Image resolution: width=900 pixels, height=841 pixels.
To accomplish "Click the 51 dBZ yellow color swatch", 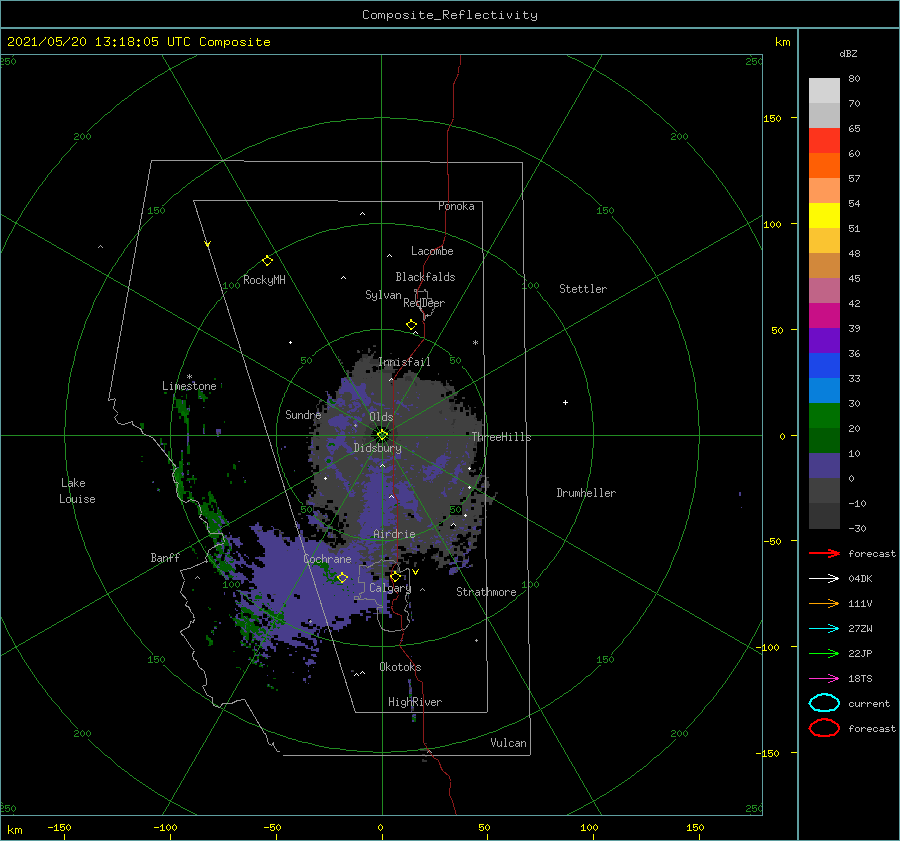I will pyautogui.click(x=824, y=215).
